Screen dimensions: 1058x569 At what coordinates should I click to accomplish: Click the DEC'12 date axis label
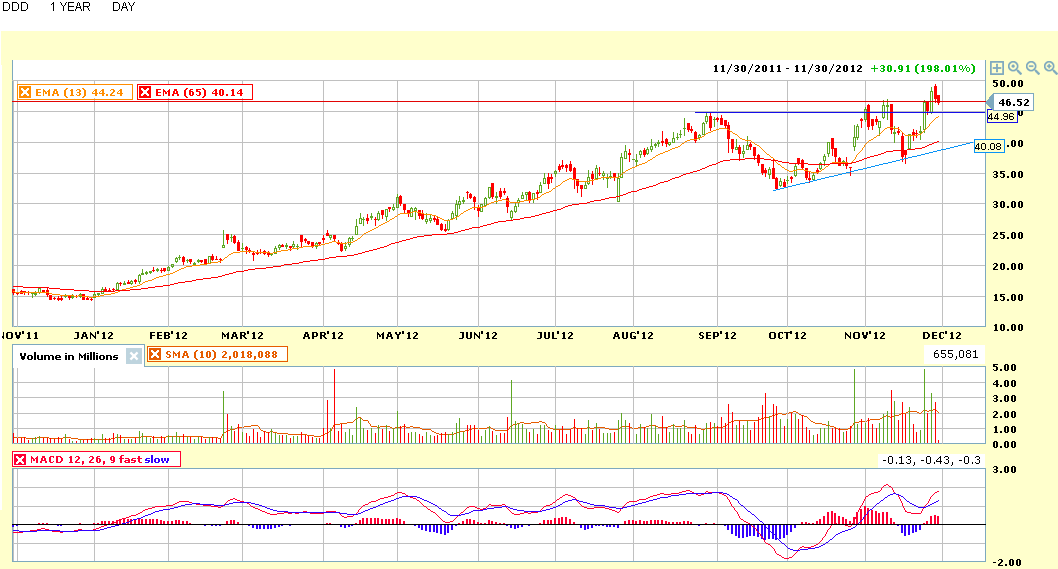(942, 335)
